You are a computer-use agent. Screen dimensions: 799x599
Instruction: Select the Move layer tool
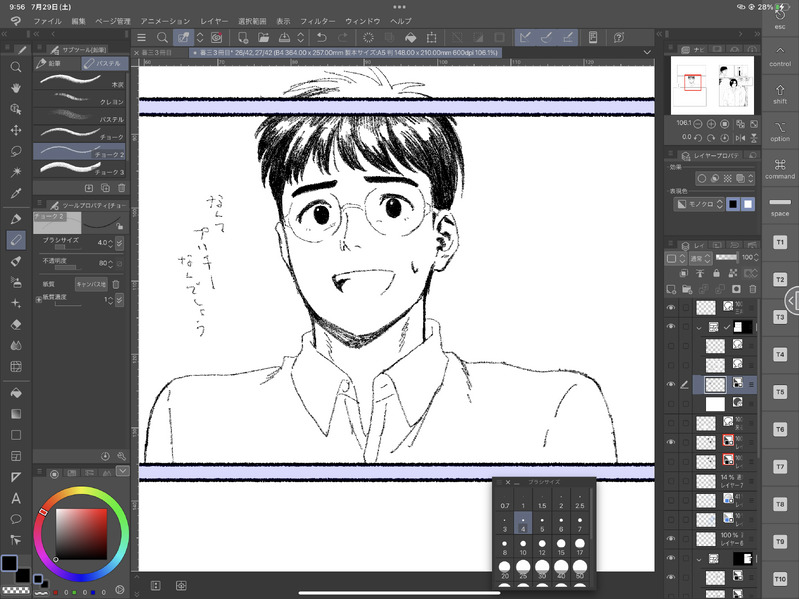tap(16, 130)
